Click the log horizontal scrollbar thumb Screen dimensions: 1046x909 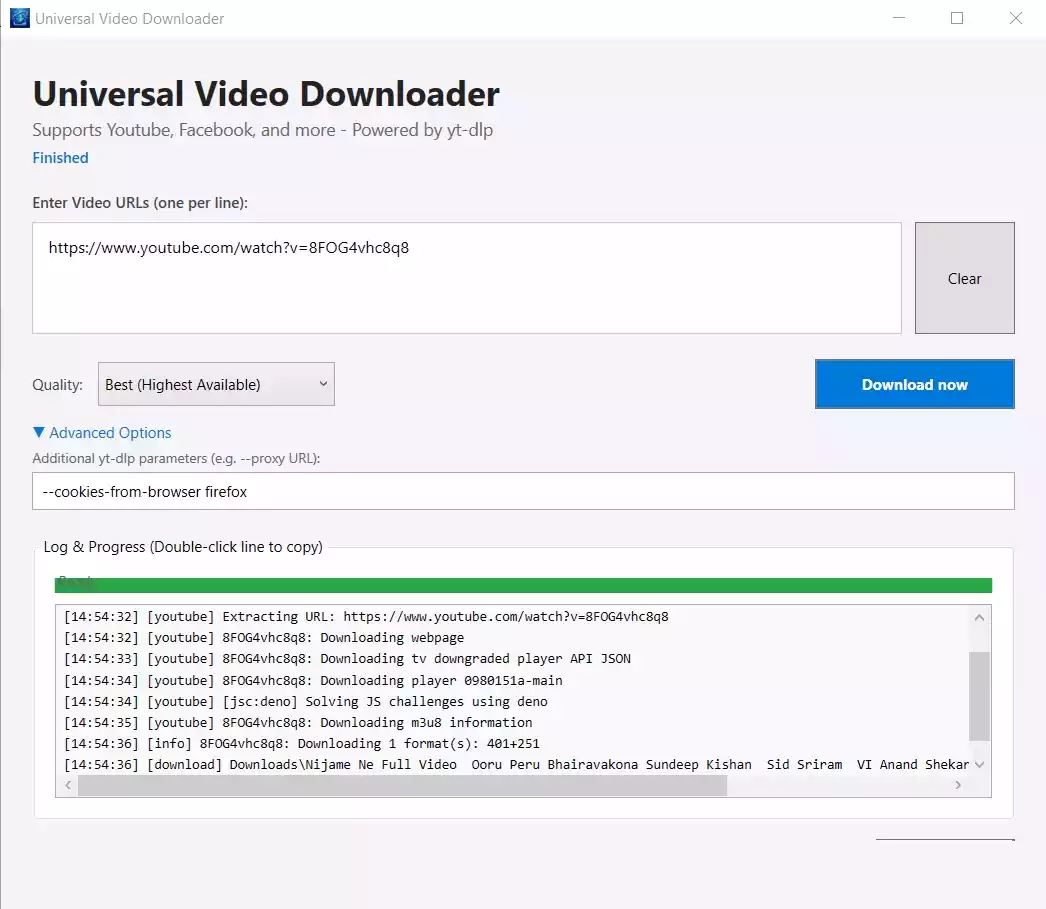pos(402,786)
